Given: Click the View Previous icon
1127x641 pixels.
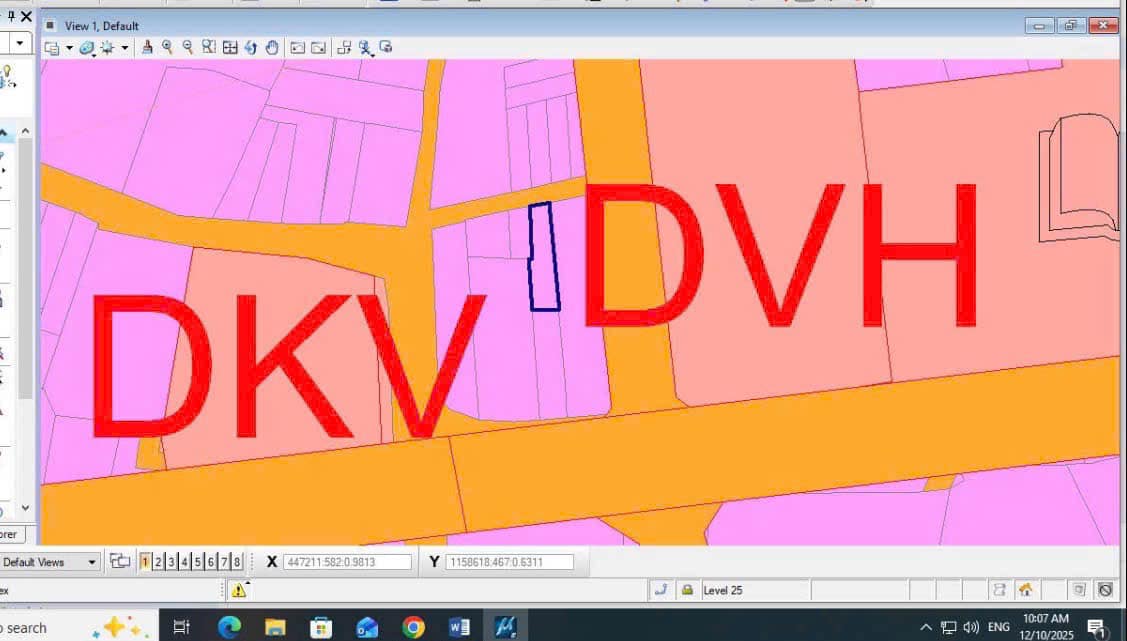Looking at the screenshot, I should 296,47.
